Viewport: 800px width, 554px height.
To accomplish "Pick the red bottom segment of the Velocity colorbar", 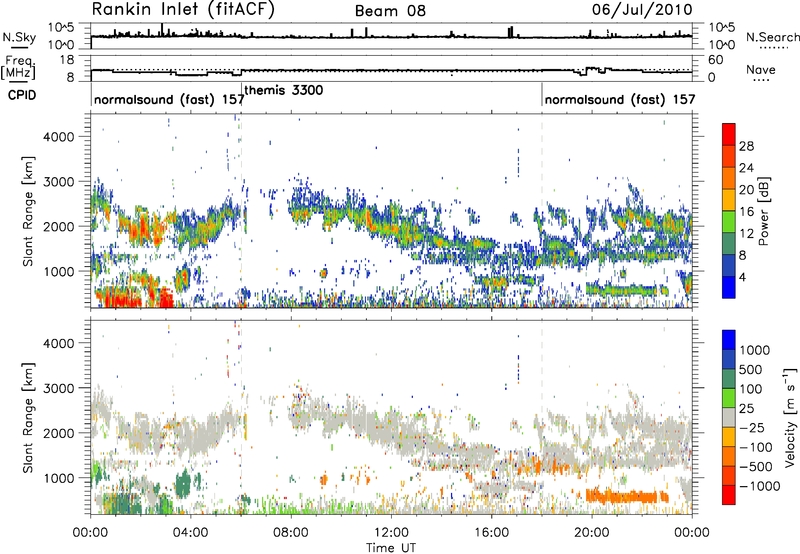I will click(729, 495).
